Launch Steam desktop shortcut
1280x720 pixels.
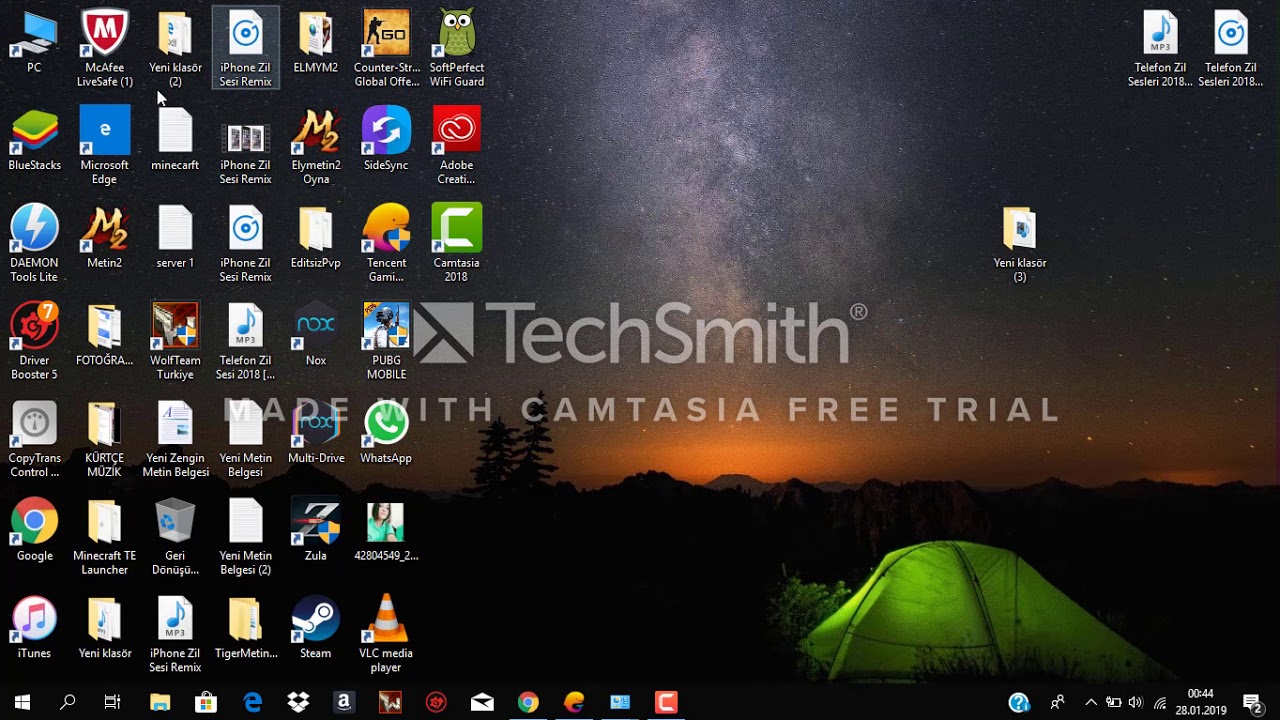pyautogui.click(x=315, y=628)
